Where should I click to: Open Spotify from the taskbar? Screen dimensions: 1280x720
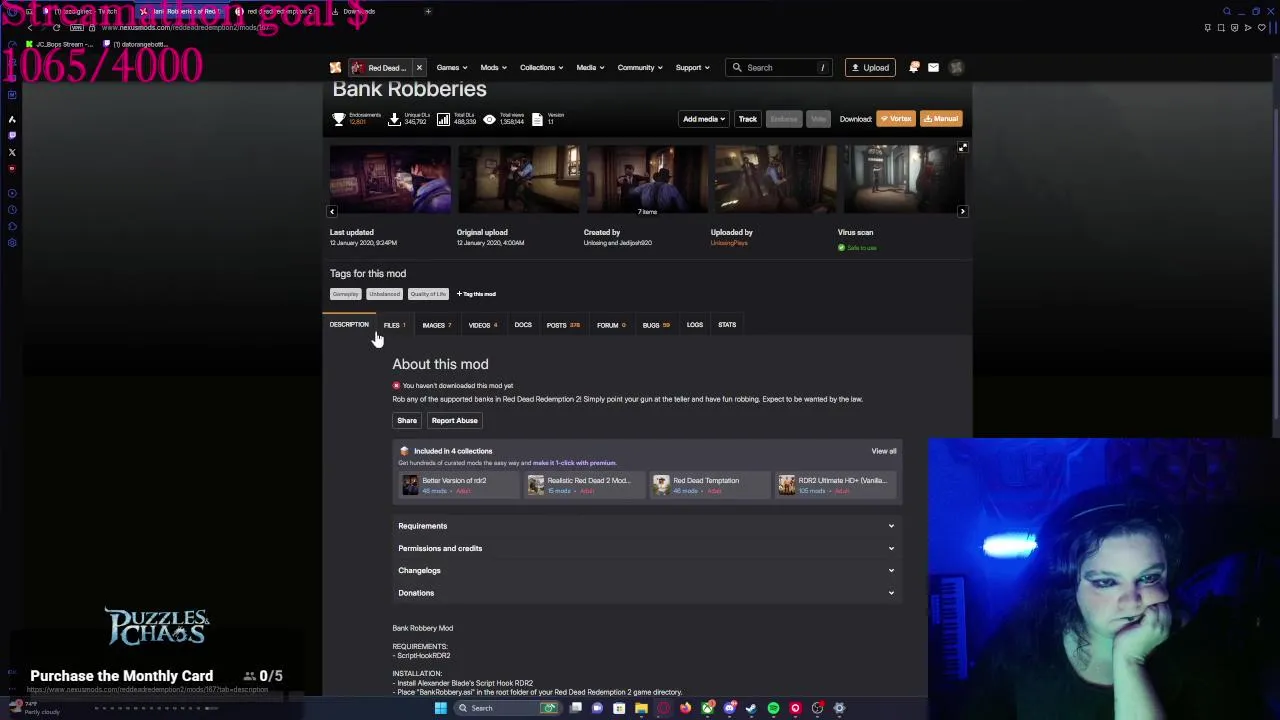coord(773,708)
